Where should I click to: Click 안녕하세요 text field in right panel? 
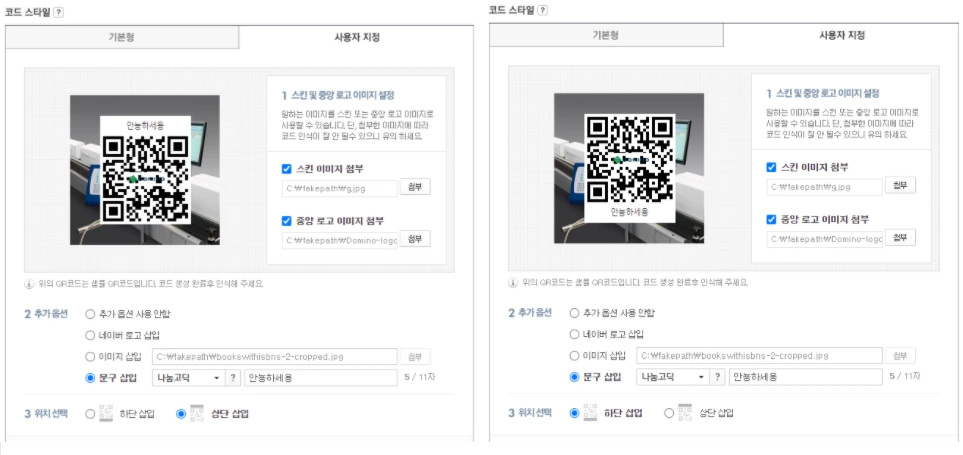point(806,376)
